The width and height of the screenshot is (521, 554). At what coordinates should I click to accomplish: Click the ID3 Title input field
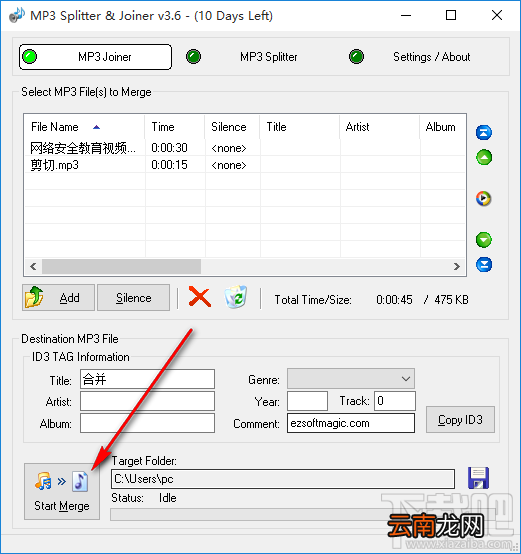[147, 379]
